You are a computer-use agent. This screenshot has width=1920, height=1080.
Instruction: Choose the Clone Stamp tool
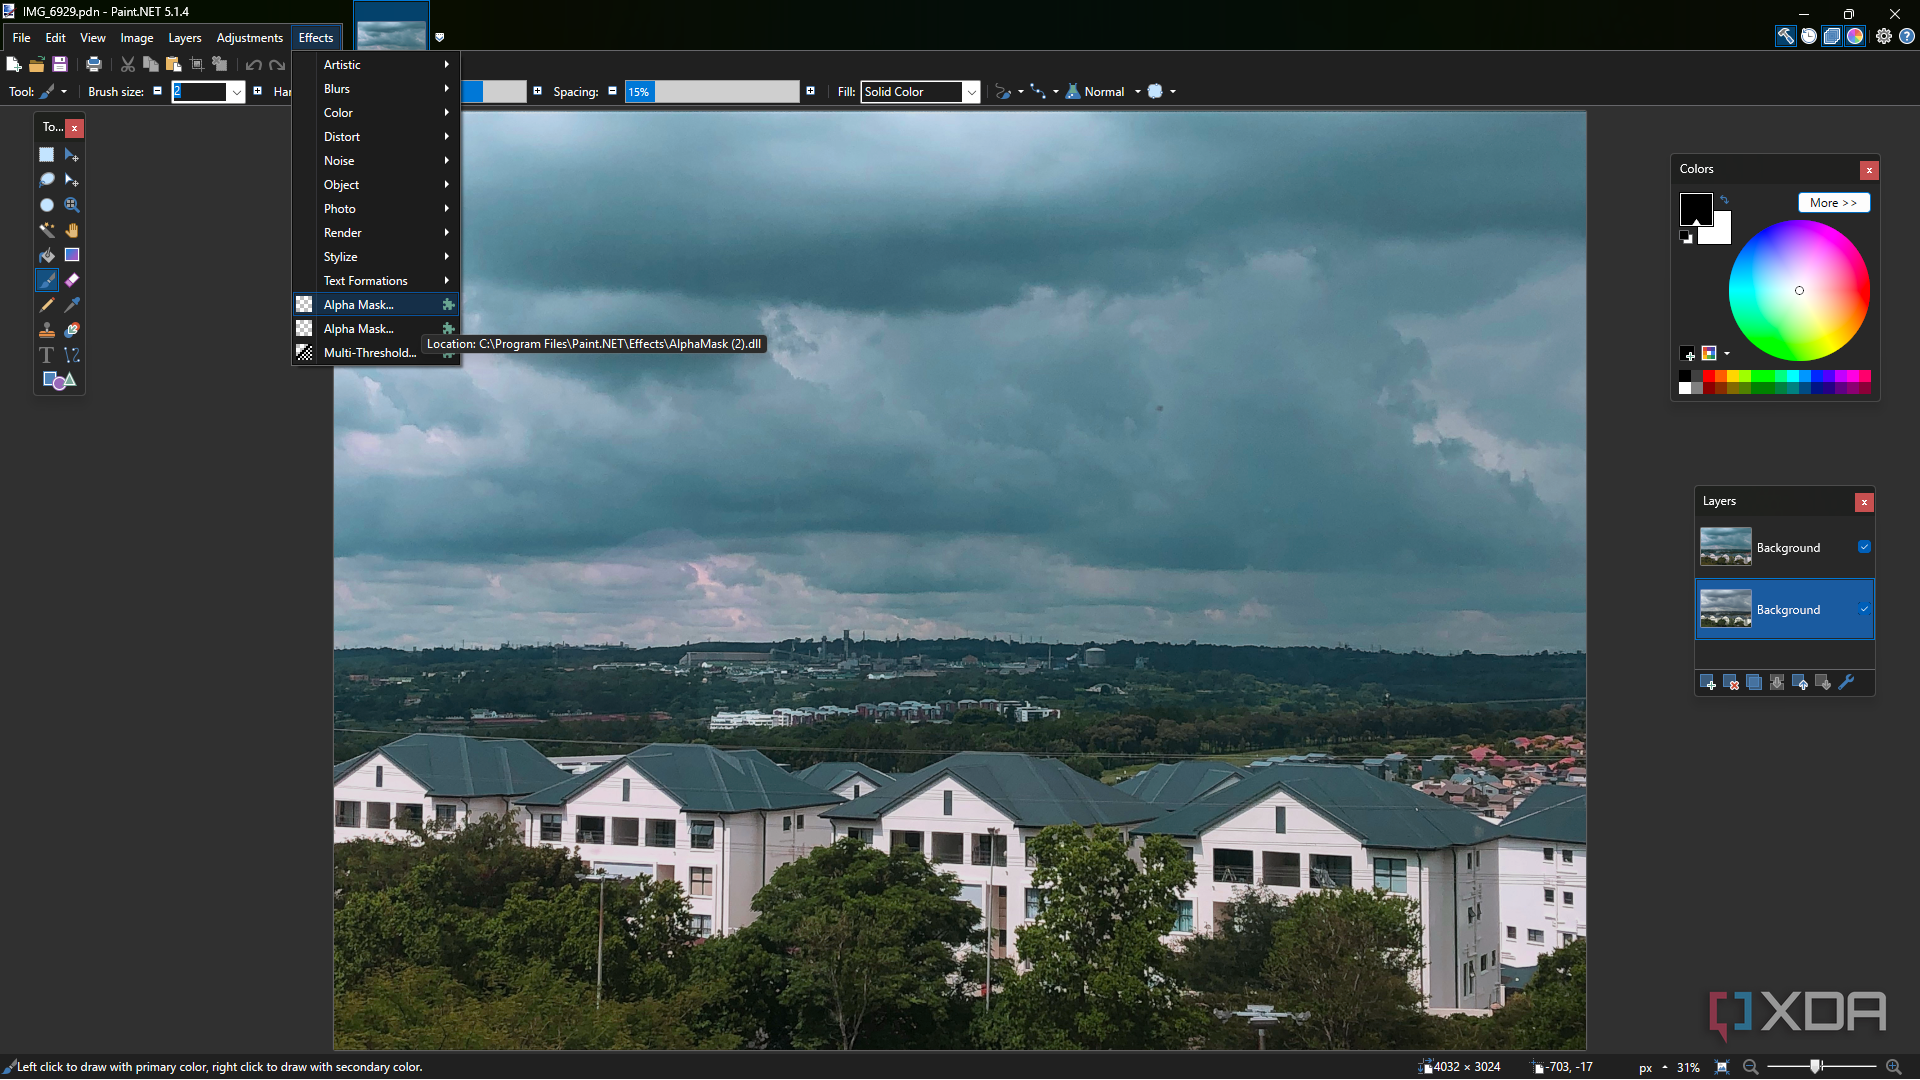[46, 330]
